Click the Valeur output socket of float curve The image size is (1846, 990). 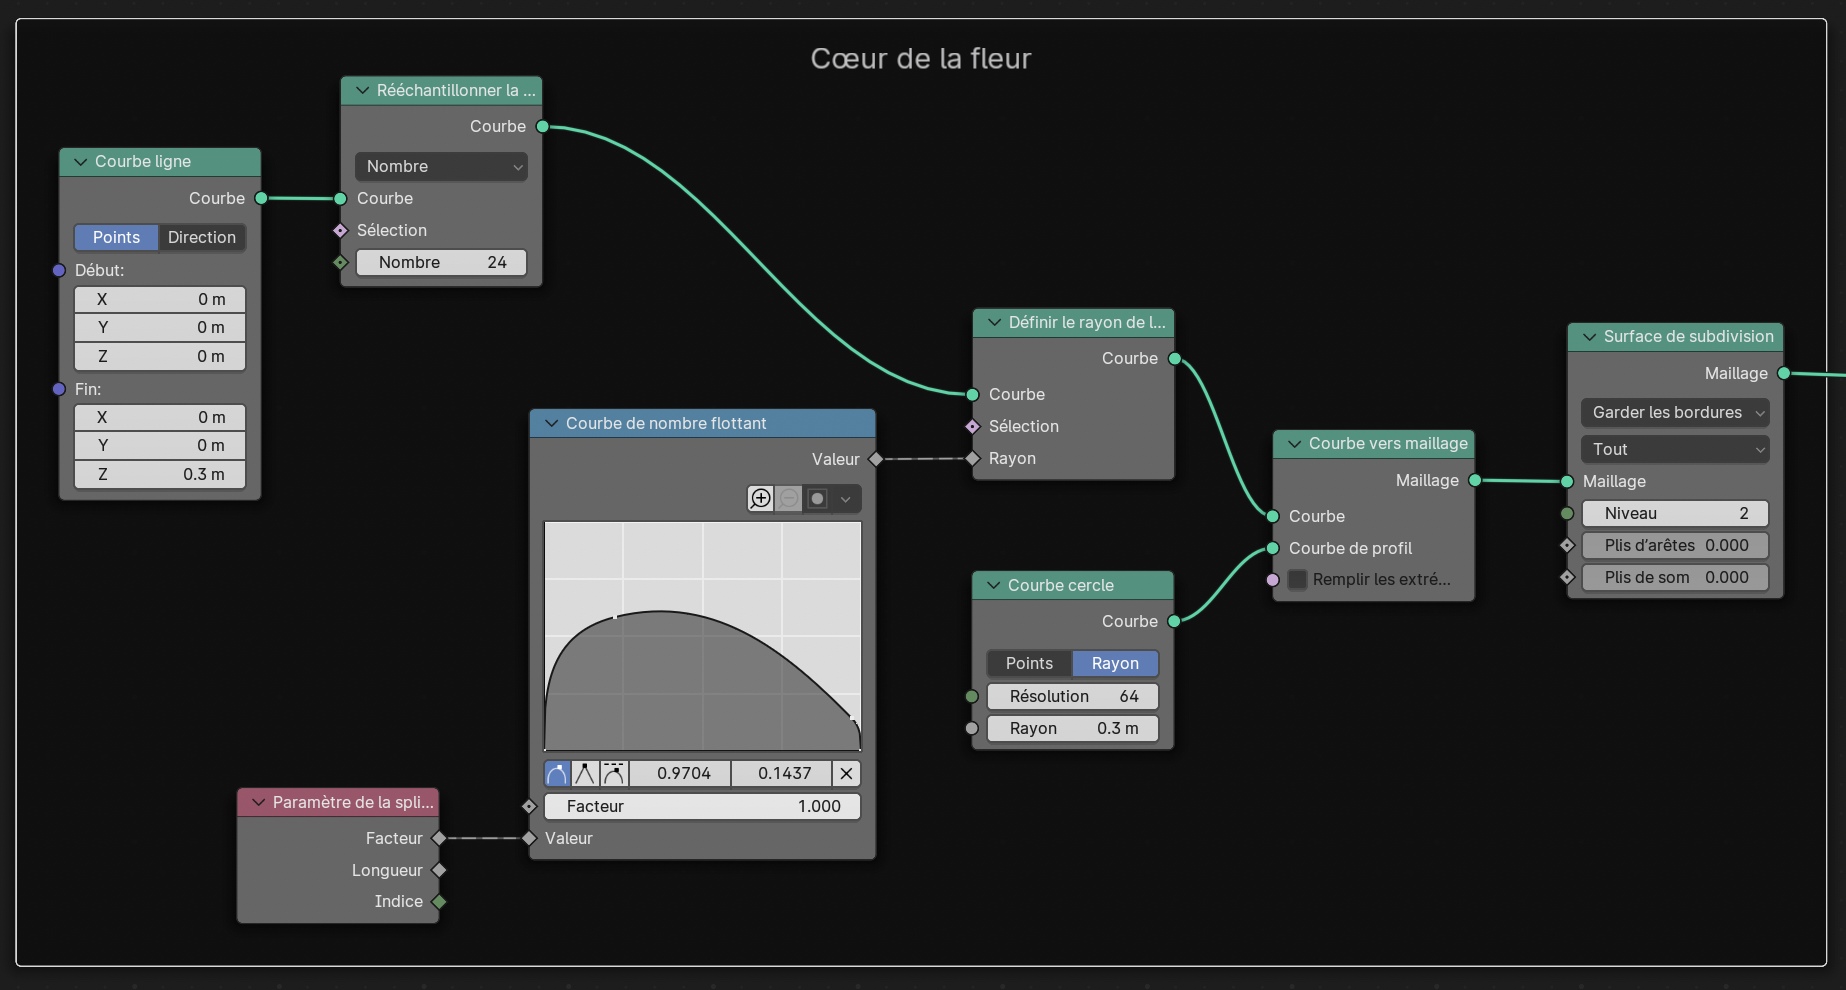pyautogui.click(x=876, y=459)
